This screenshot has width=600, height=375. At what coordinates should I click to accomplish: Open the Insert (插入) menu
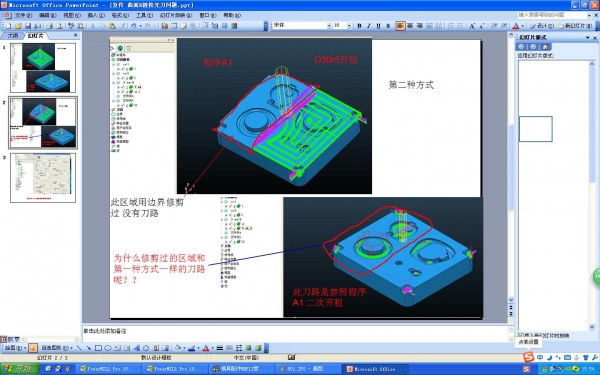click(x=96, y=15)
